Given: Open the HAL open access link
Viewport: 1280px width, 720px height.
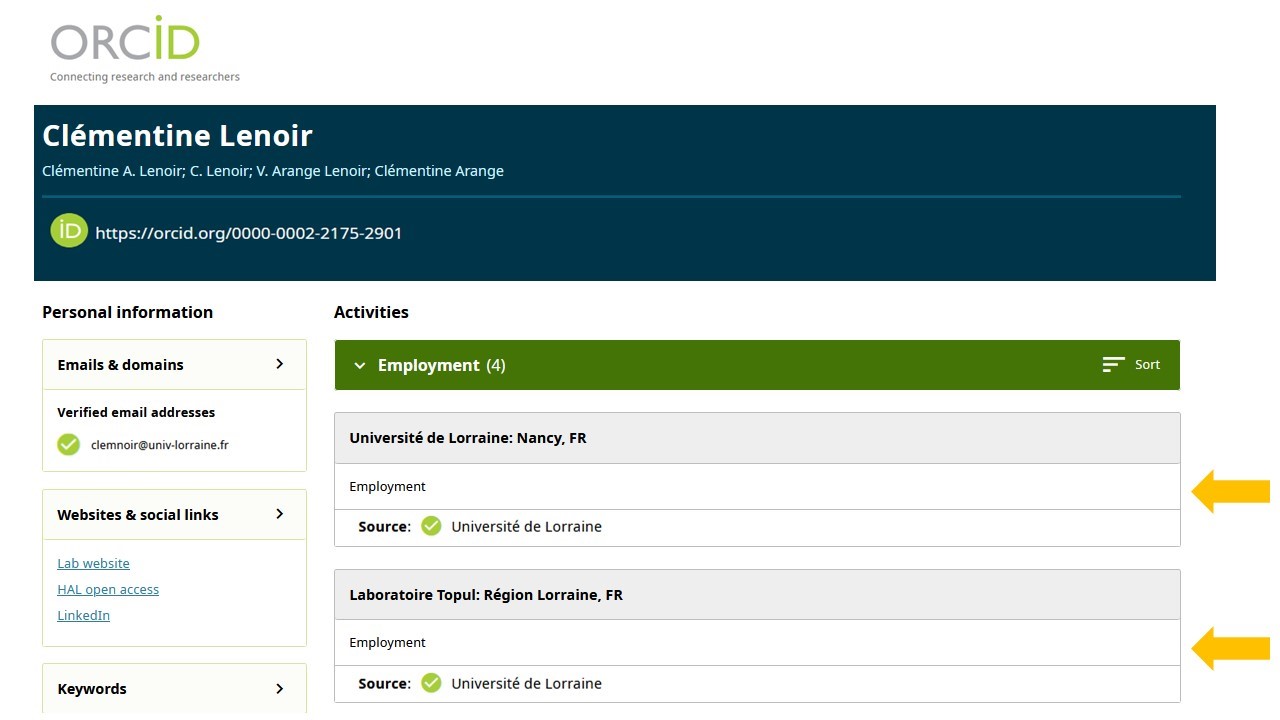Looking at the screenshot, I should (x=108, y=589).
